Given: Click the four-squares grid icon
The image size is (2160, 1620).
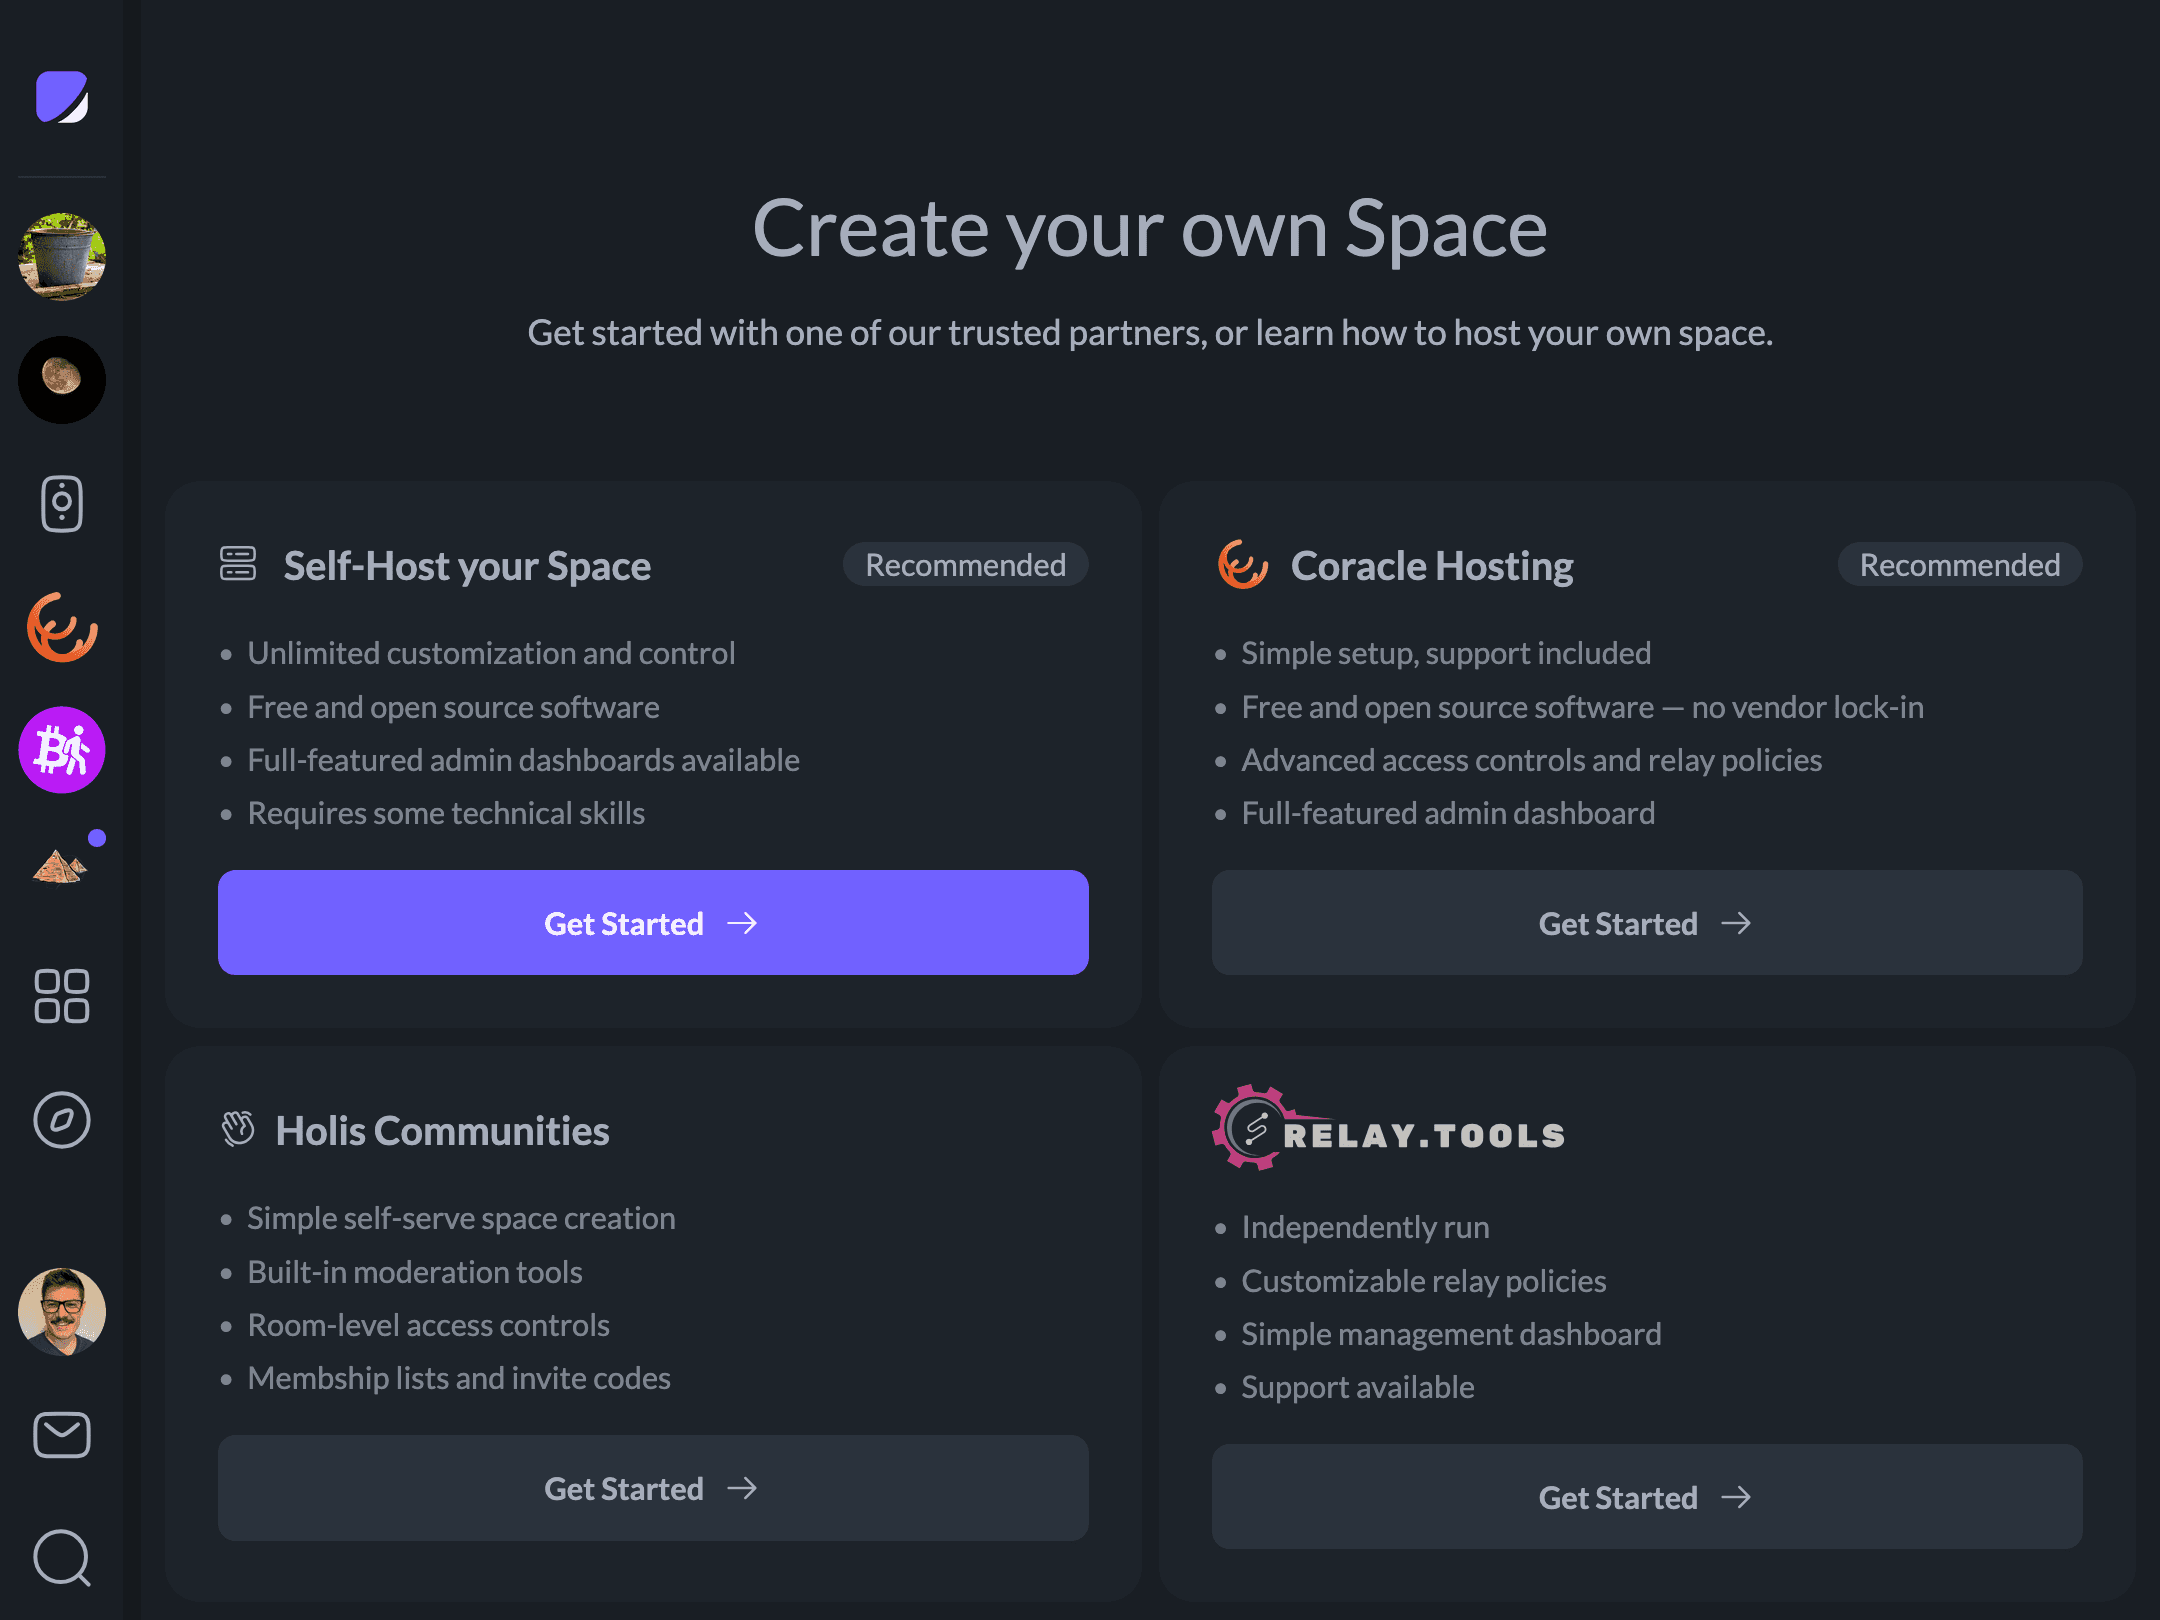Looking at the screenshot, I should click(62, 996).
